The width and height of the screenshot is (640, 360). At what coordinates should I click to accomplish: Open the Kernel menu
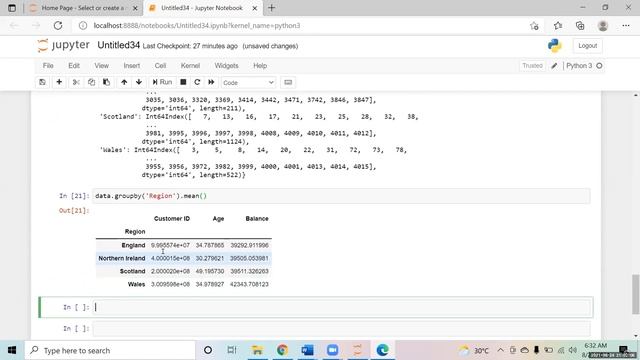tap(190, 66)
